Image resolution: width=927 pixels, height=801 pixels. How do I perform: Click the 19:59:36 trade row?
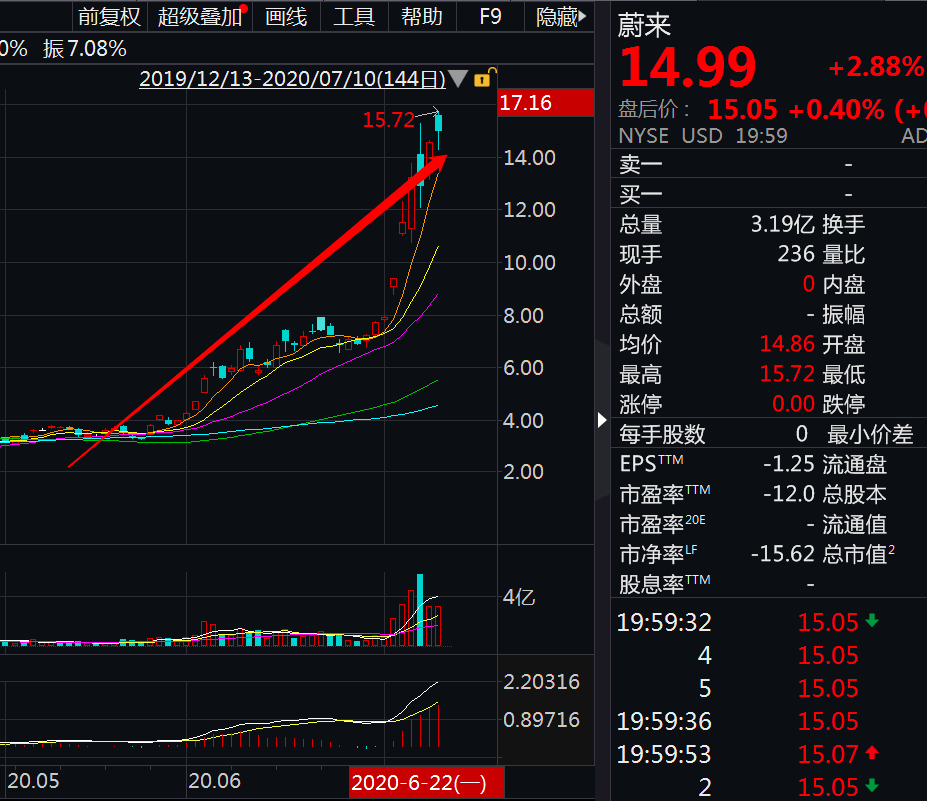pos(769,721)
